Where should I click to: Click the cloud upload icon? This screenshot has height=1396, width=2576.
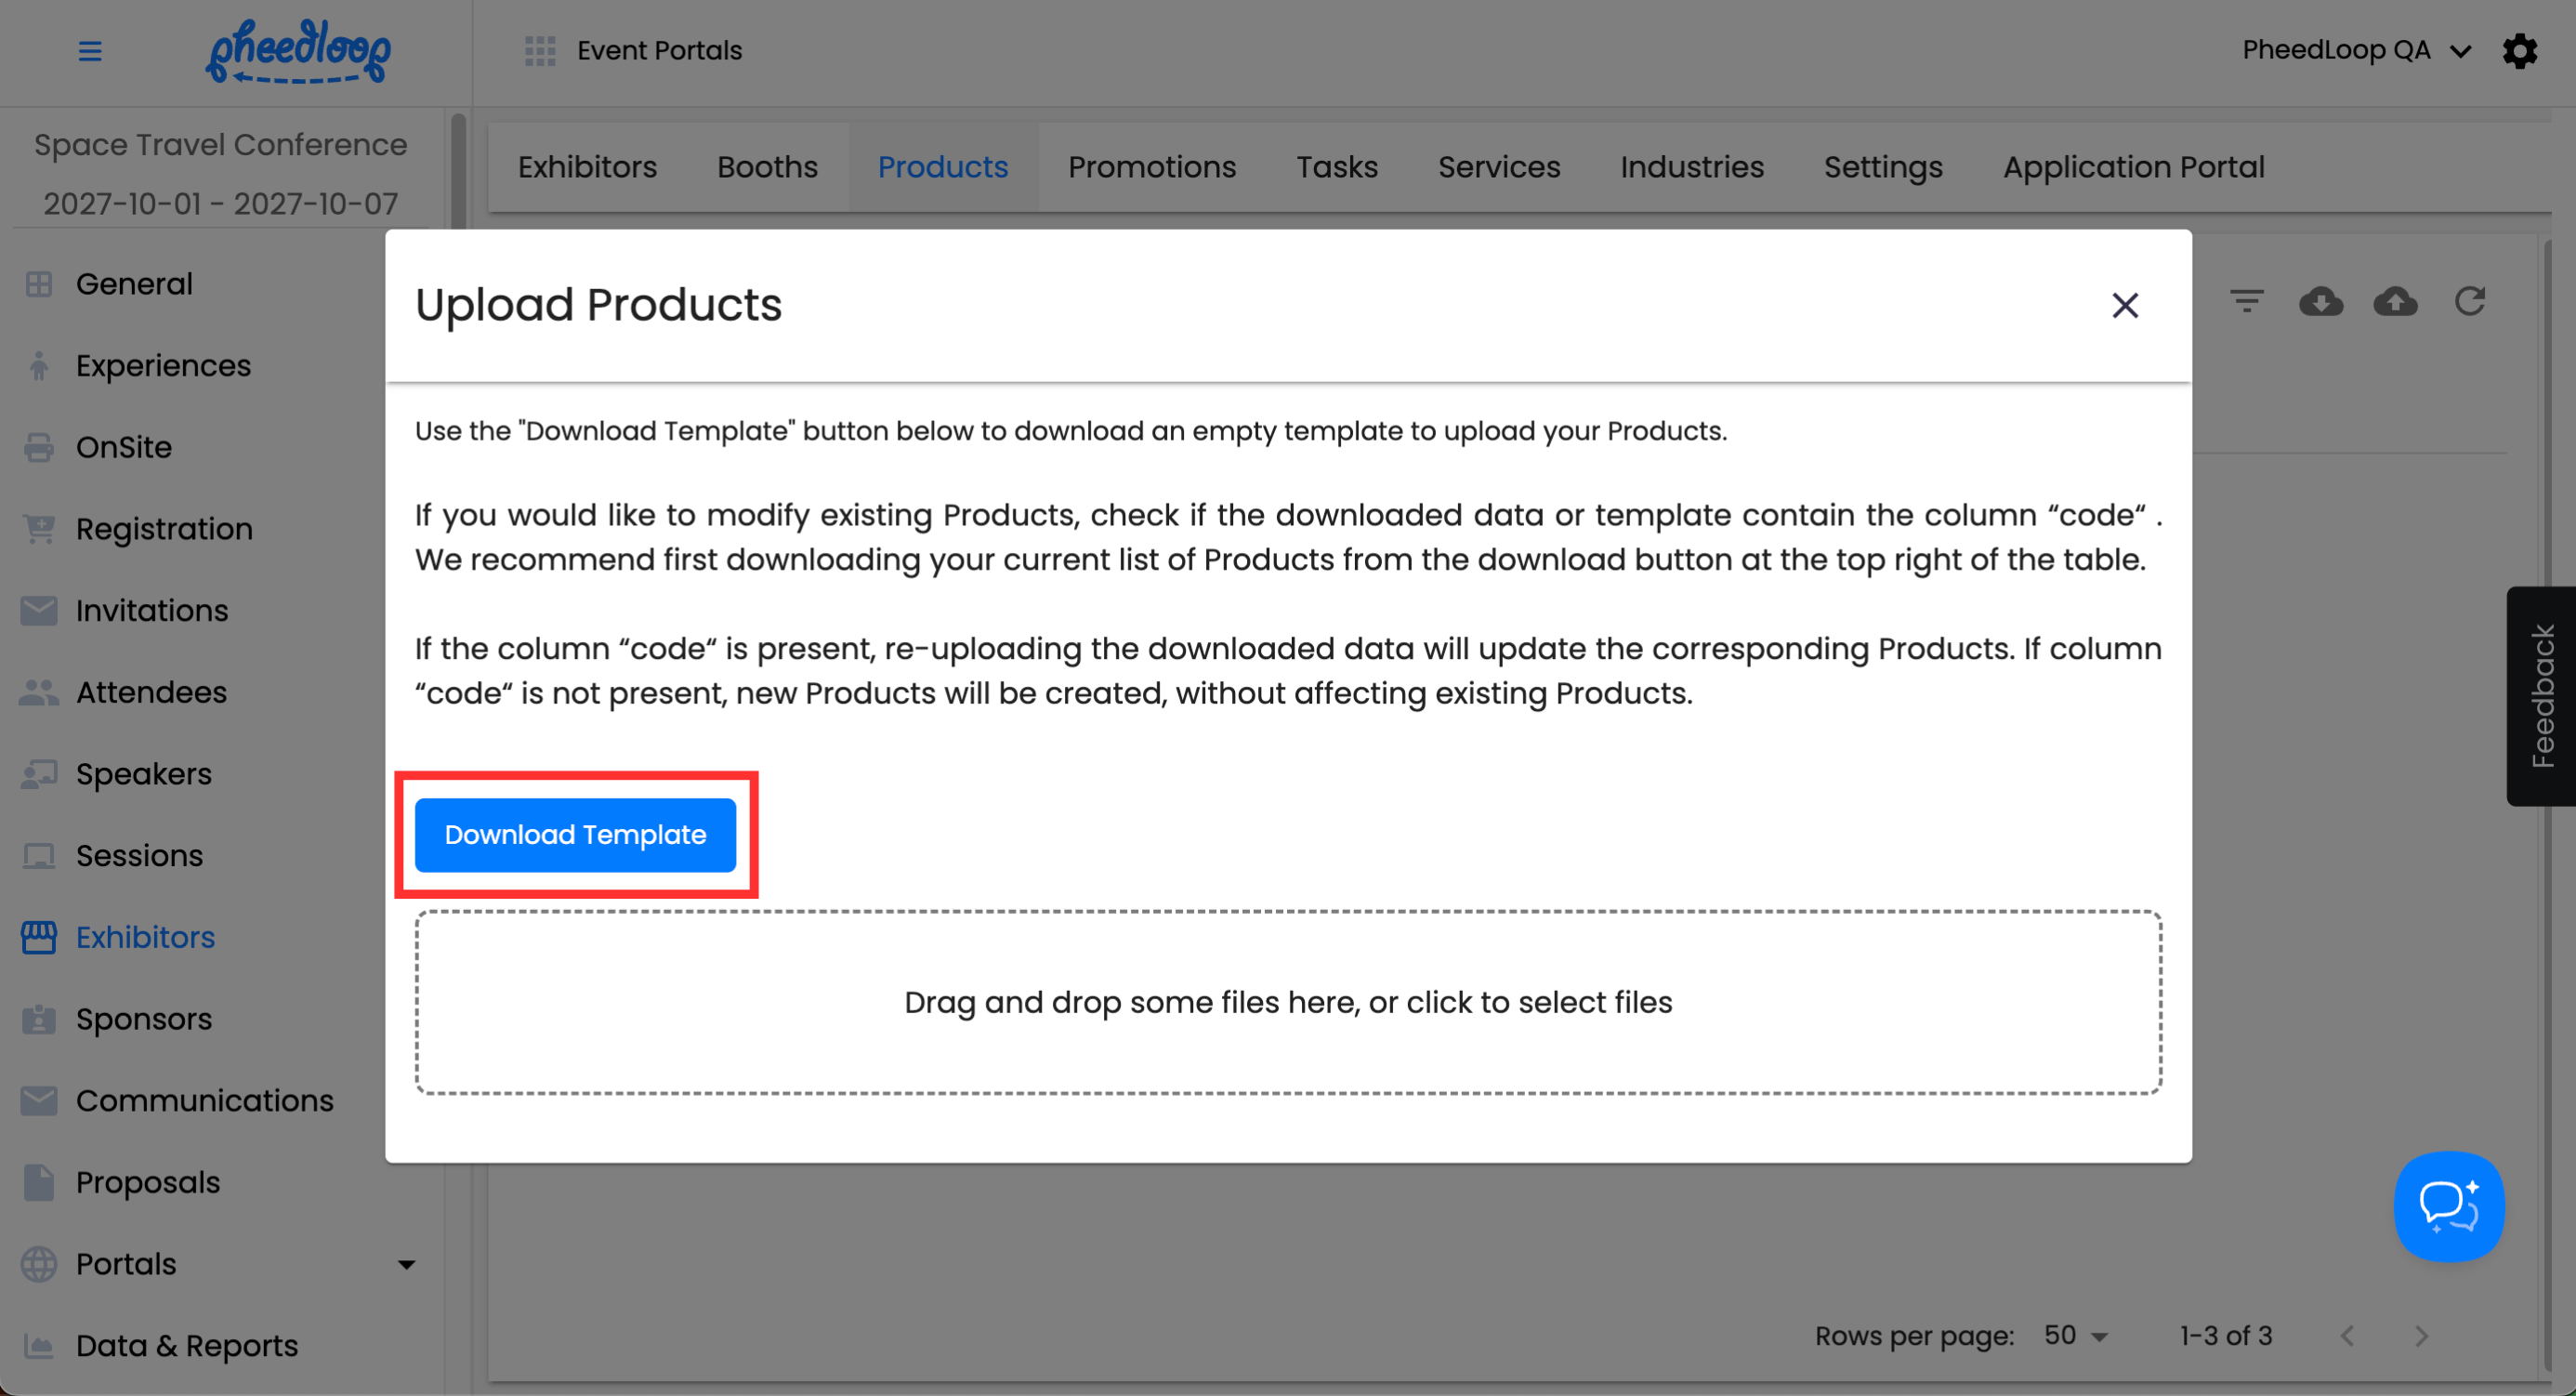tap(2395, 301)
